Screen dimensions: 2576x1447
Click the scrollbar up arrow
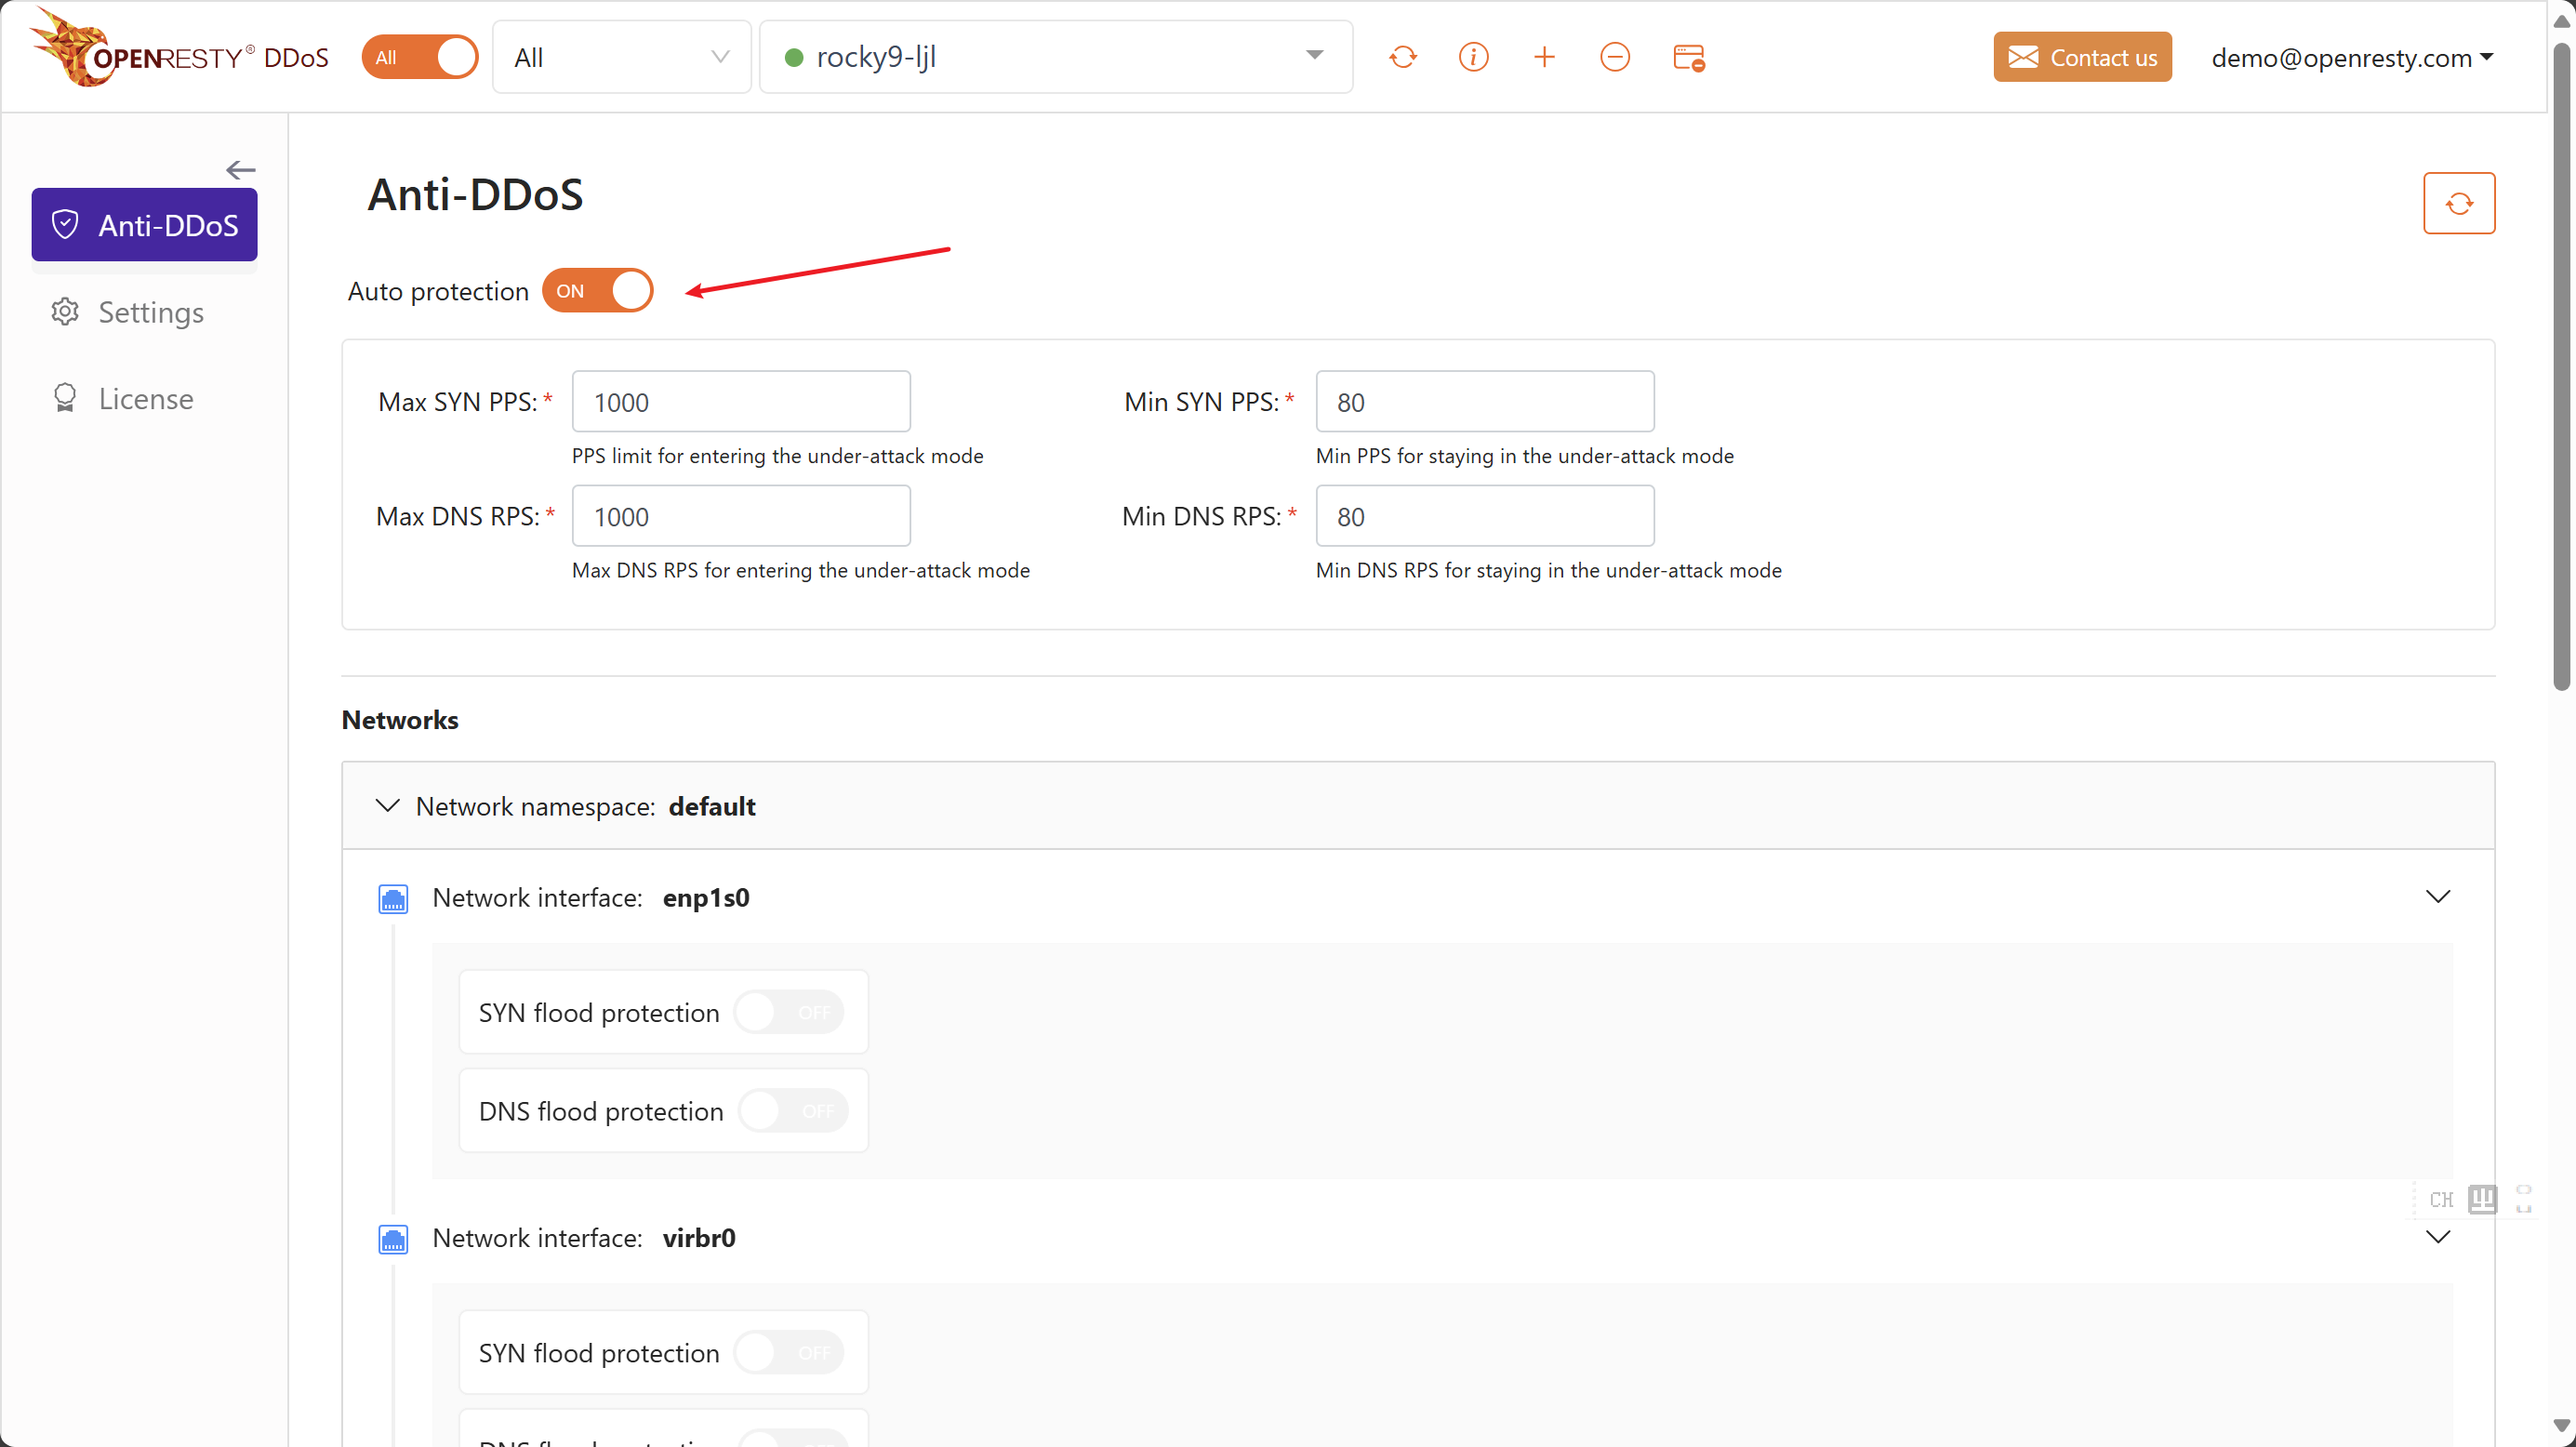coord(2561,20)
